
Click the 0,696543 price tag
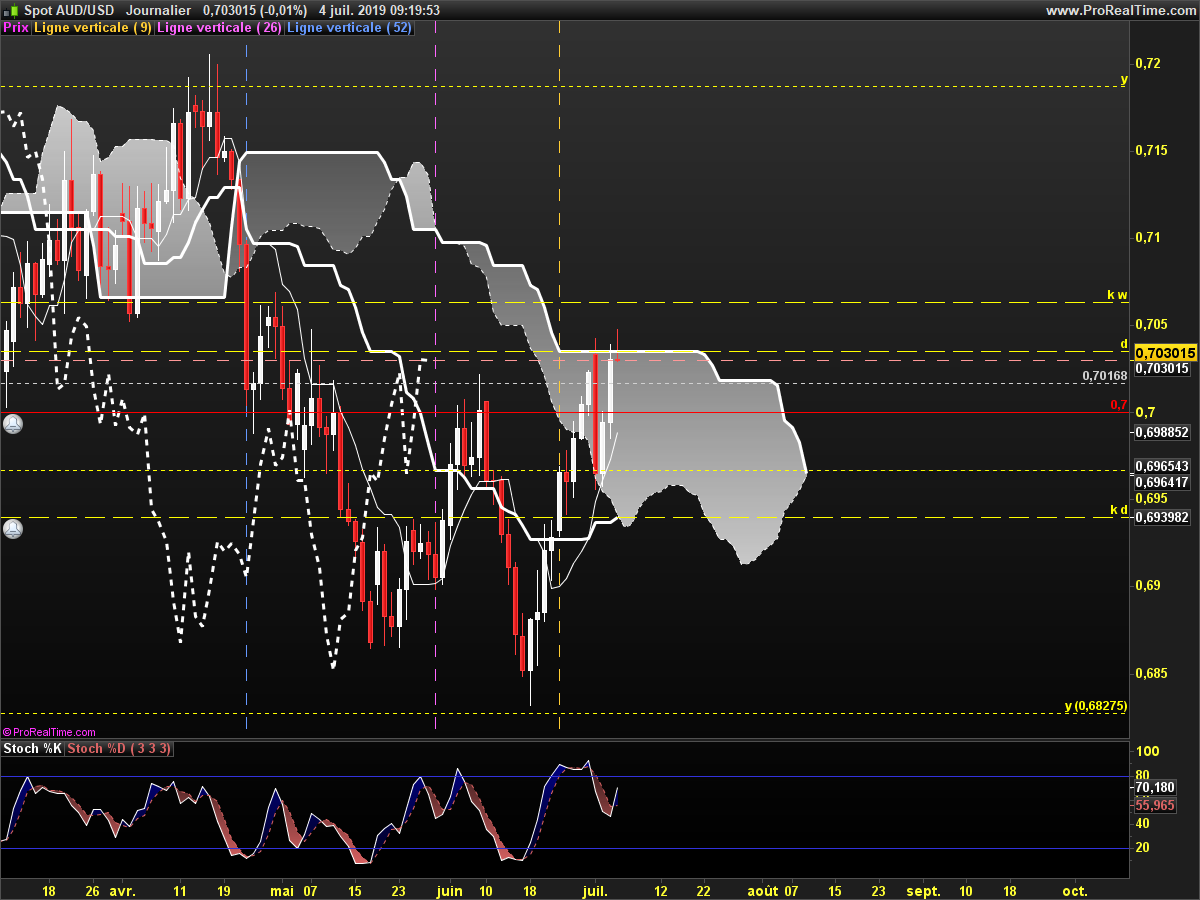1161,467
